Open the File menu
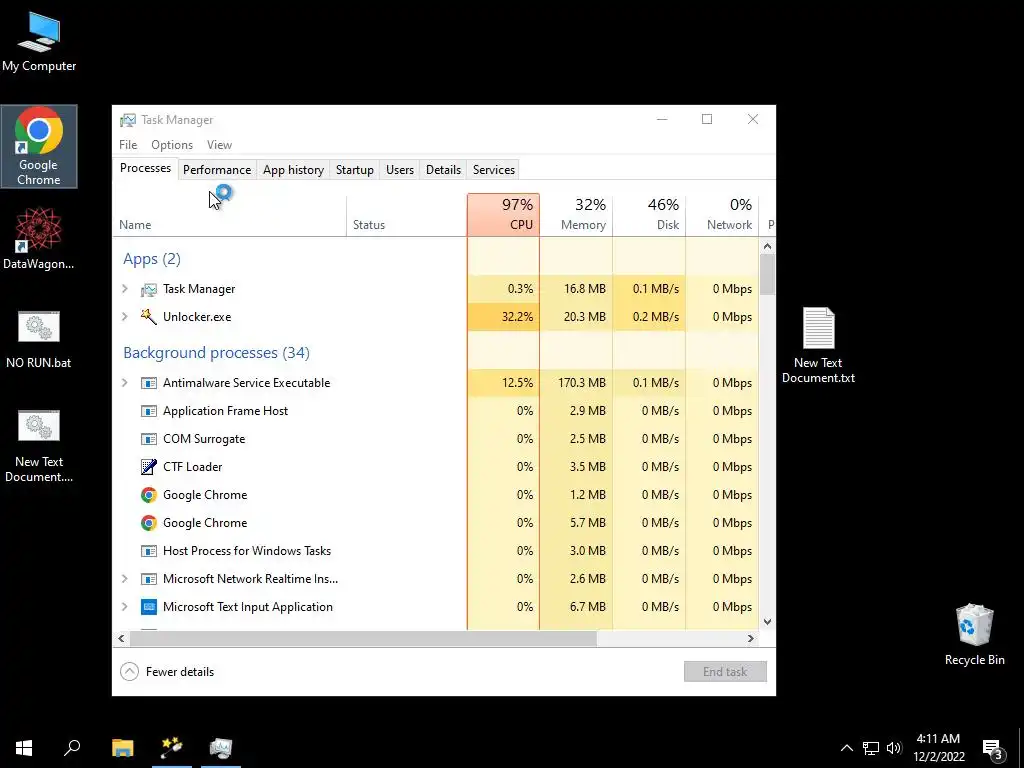The width and height of the screenshot is (1024, 768). (128, 145)
